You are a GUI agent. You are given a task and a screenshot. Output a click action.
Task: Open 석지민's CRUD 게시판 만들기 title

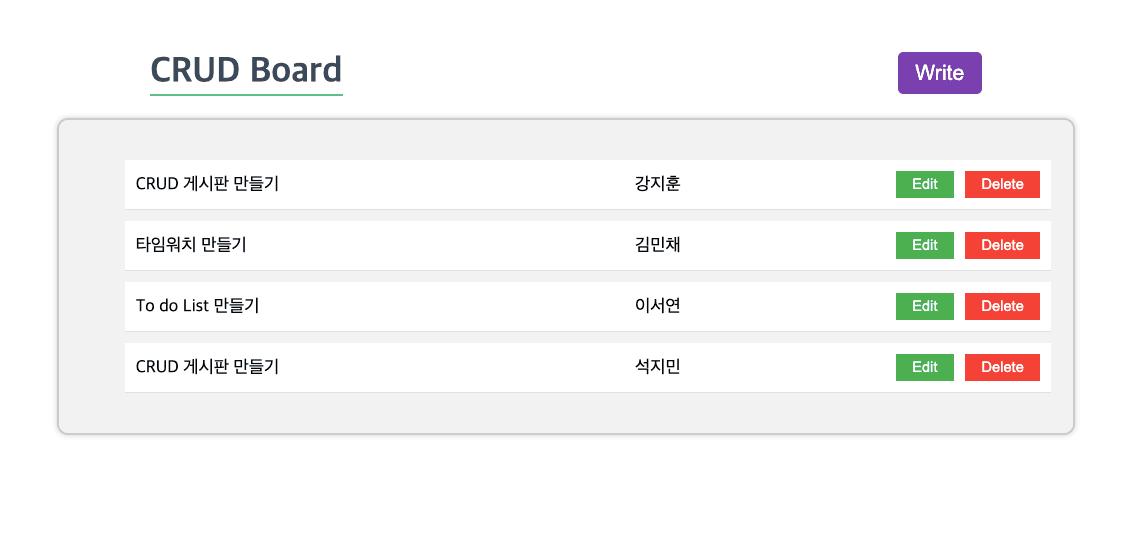pos(207,367)
